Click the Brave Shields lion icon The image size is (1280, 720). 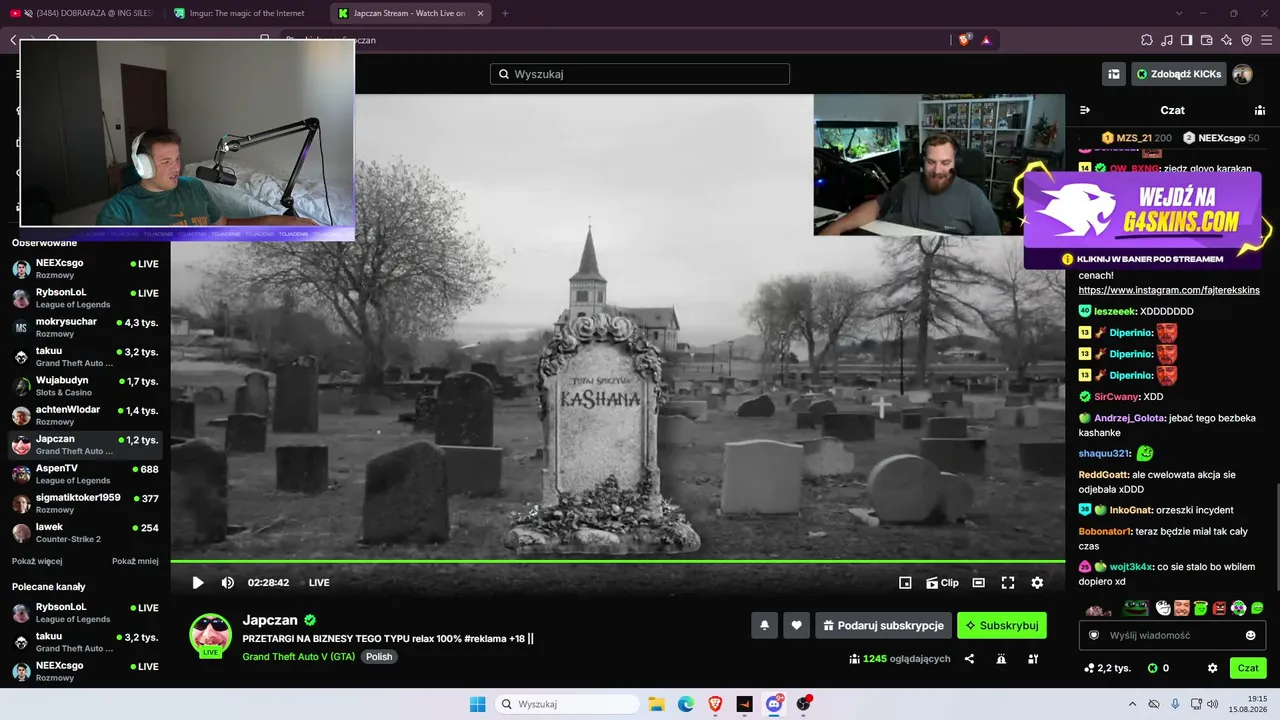tap(964, 40)
